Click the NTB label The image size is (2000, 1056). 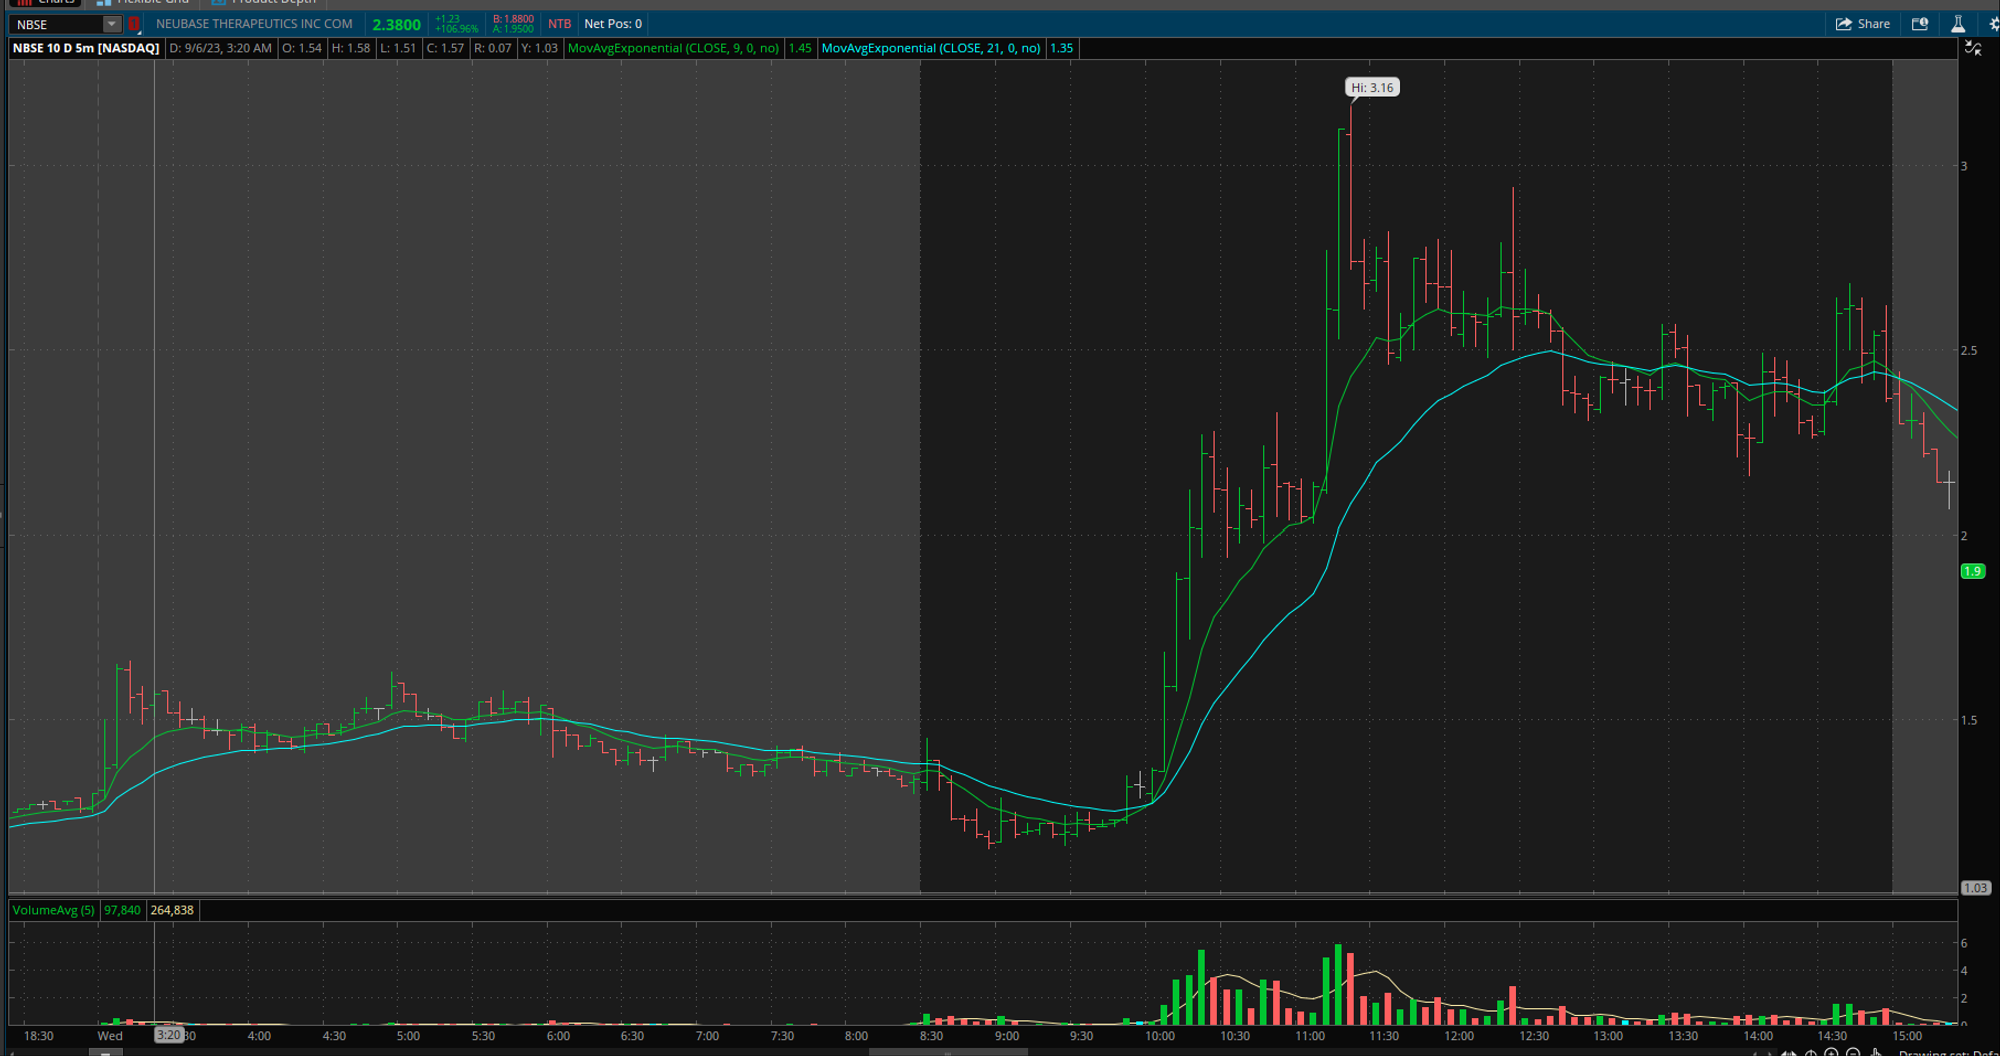click(x=559, y=24)
